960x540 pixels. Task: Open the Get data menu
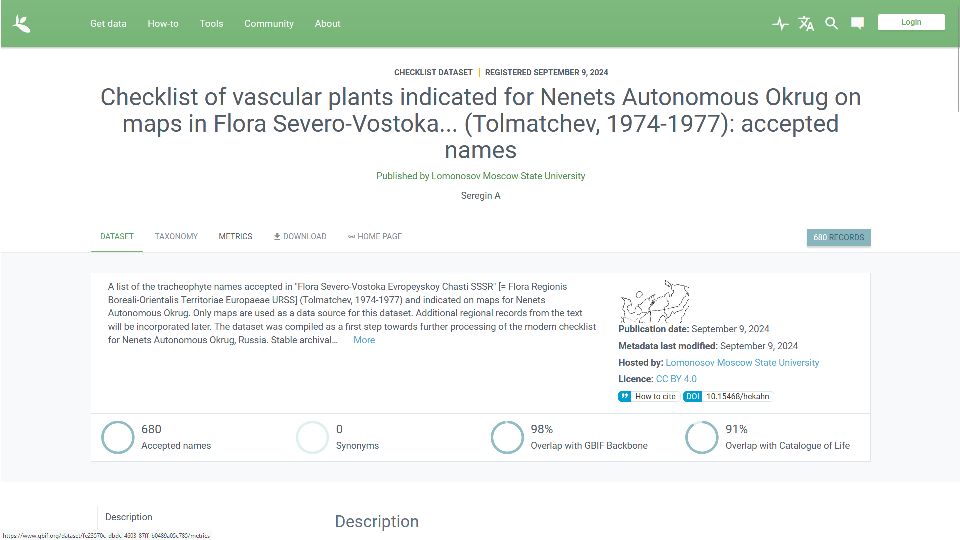tap(108, 24)
